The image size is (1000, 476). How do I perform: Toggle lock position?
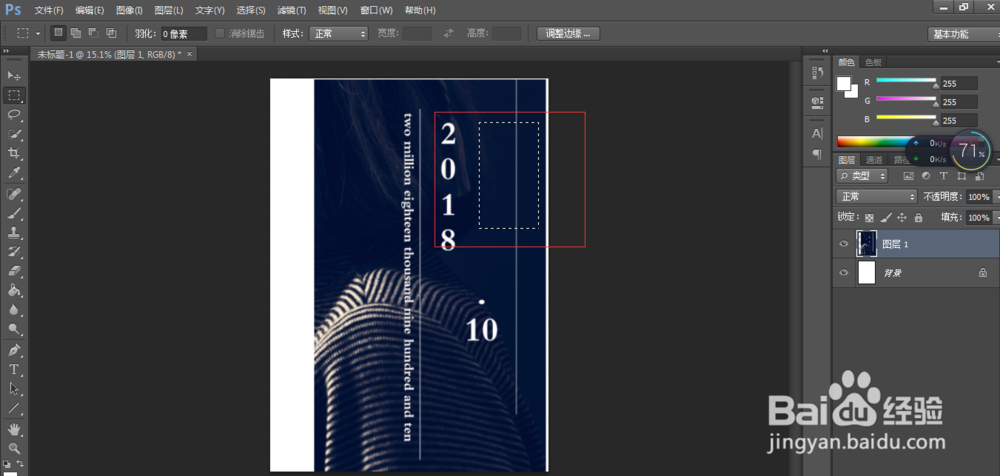pos(902,218)
